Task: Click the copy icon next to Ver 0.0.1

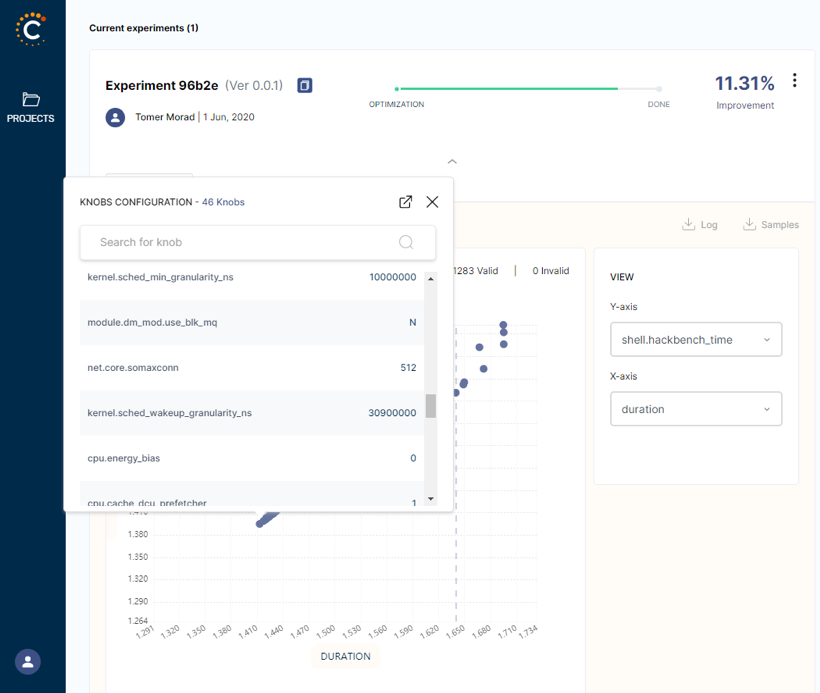Action: 304,85
